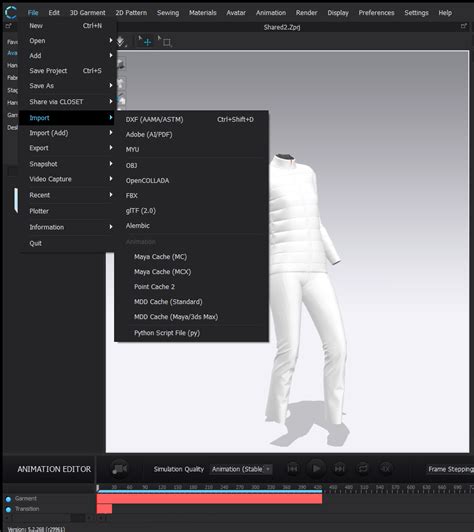
Task: Open the Settings menu
Action: tap(416, 13)
